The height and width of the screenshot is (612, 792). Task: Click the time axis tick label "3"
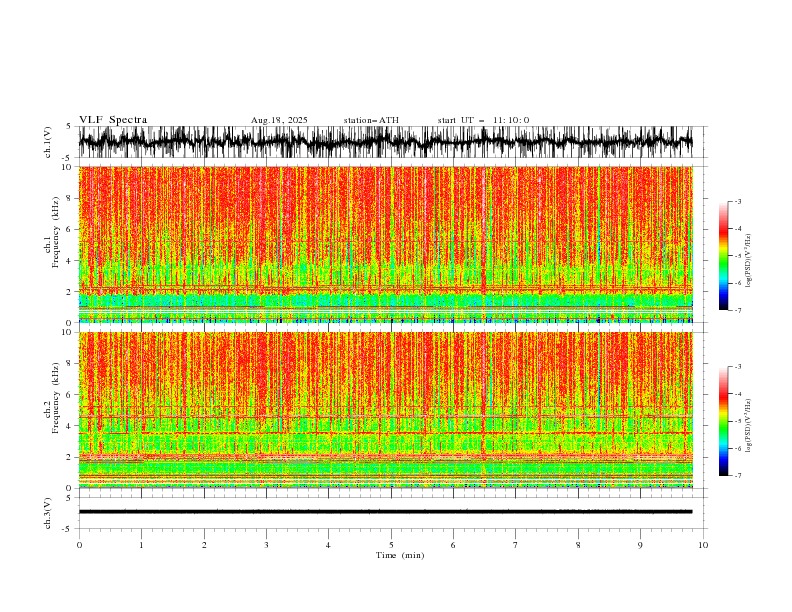[x=266, y=545]
